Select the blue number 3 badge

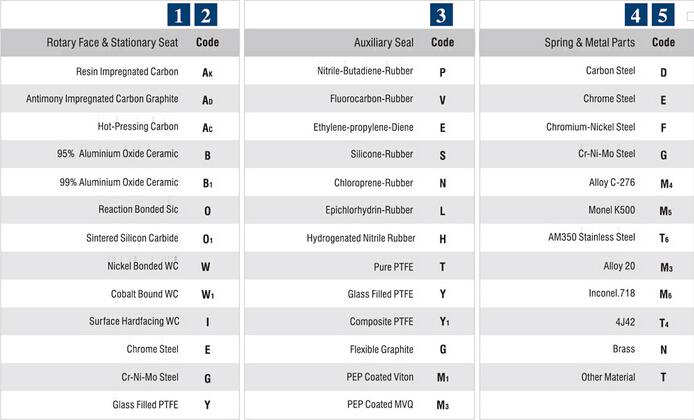pyautogui.click(x=441, y=15)
